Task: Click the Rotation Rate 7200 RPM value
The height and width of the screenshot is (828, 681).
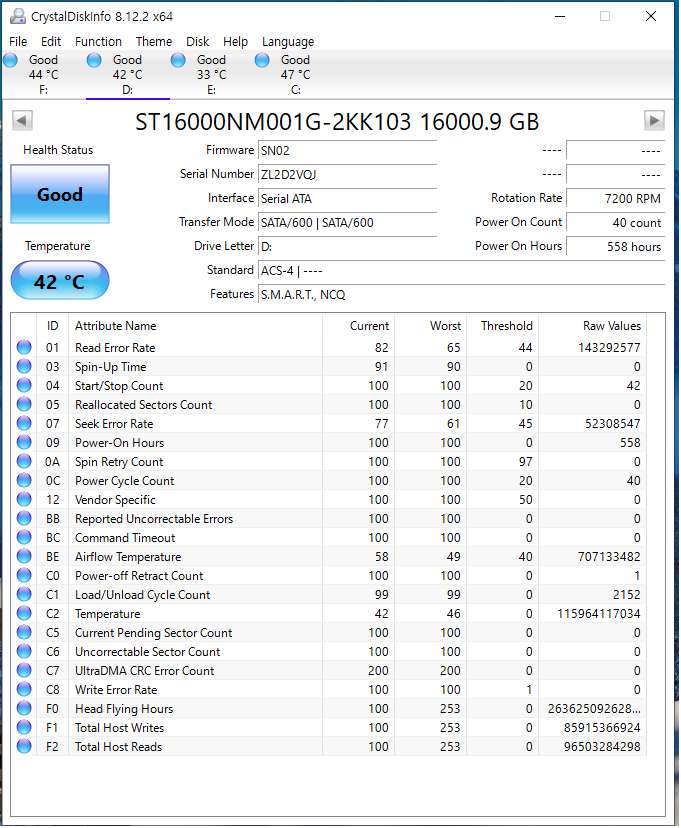Action: [616, 199]
